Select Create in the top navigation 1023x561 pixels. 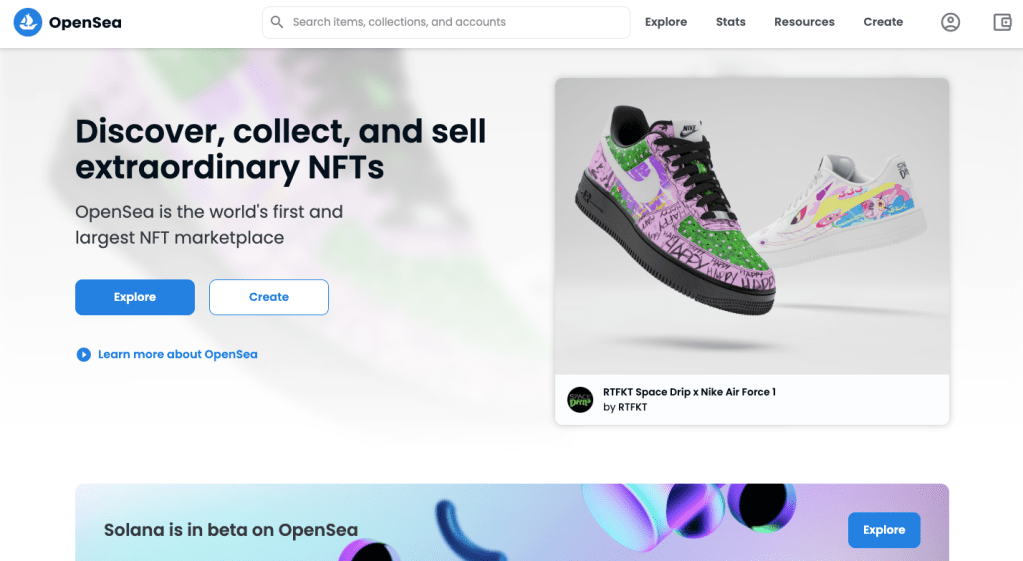pyautogui.click(x=883, y=22)
